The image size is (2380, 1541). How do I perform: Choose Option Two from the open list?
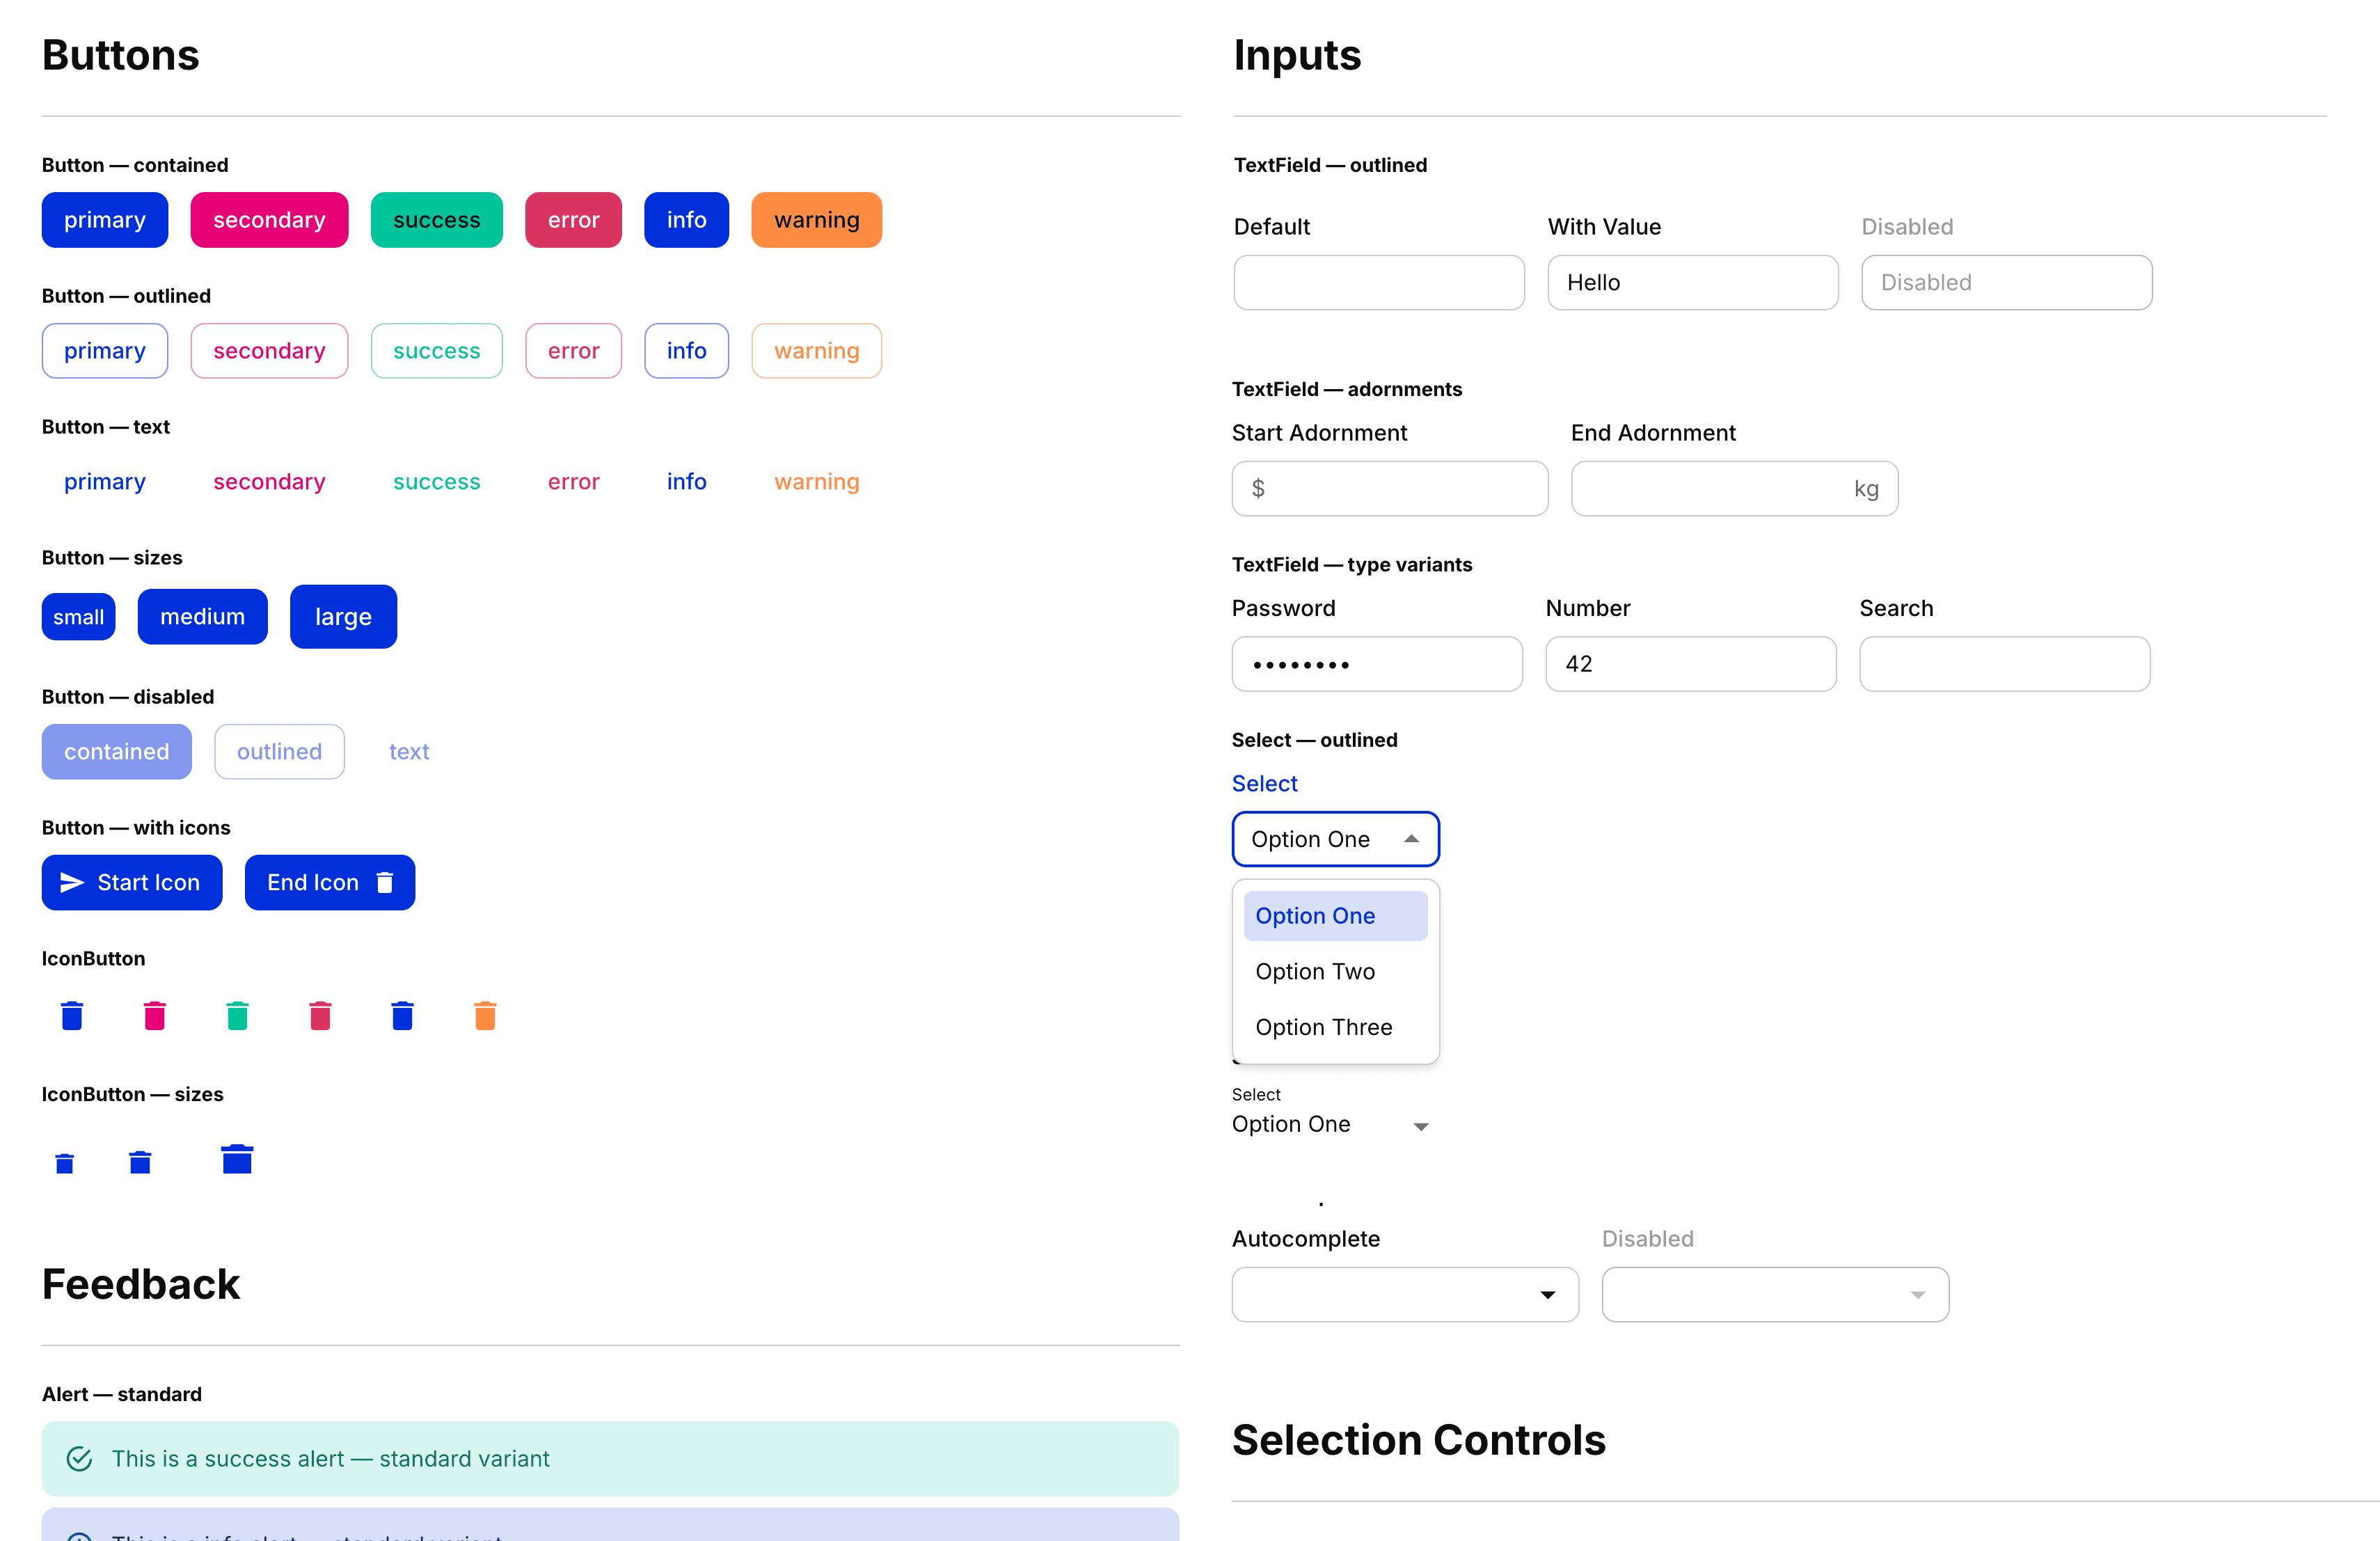tap(1315, 971)
